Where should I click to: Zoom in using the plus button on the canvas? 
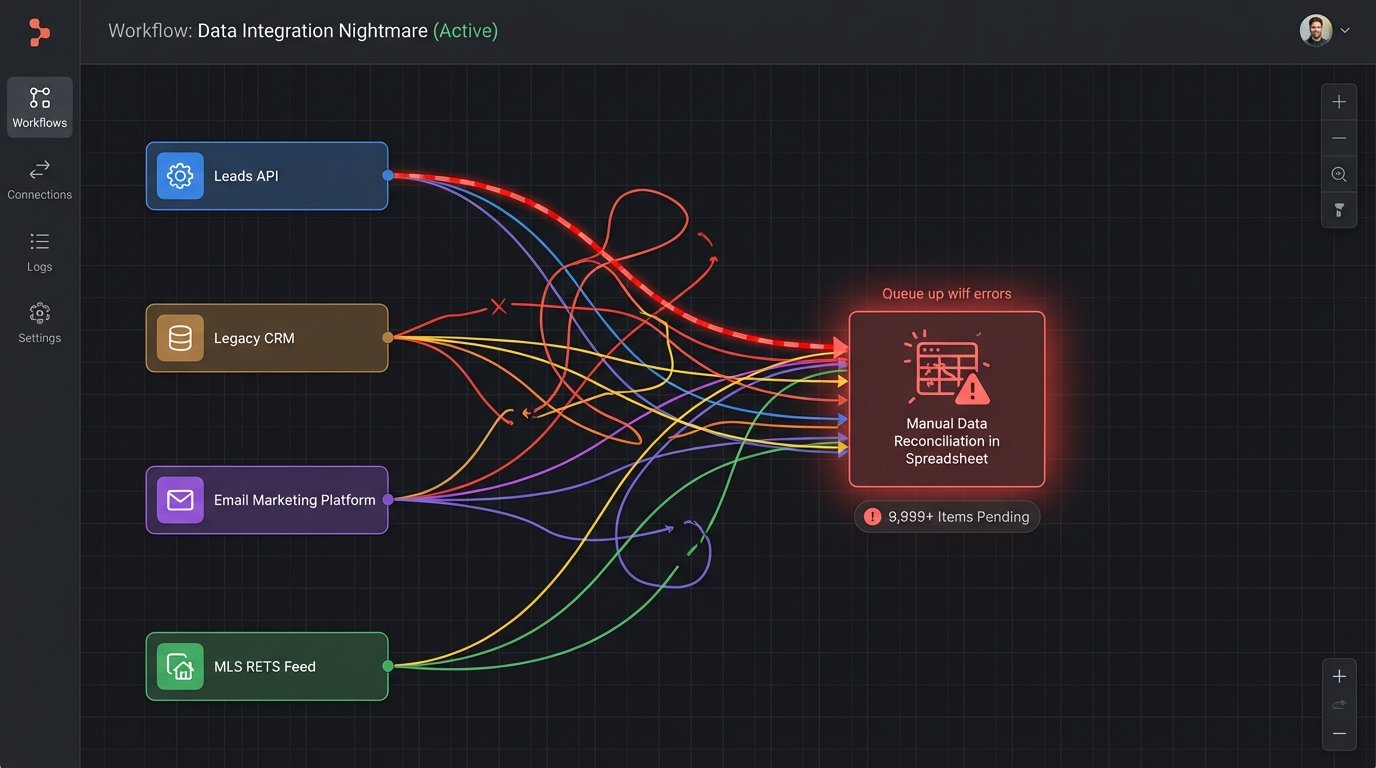(1339, 100)
